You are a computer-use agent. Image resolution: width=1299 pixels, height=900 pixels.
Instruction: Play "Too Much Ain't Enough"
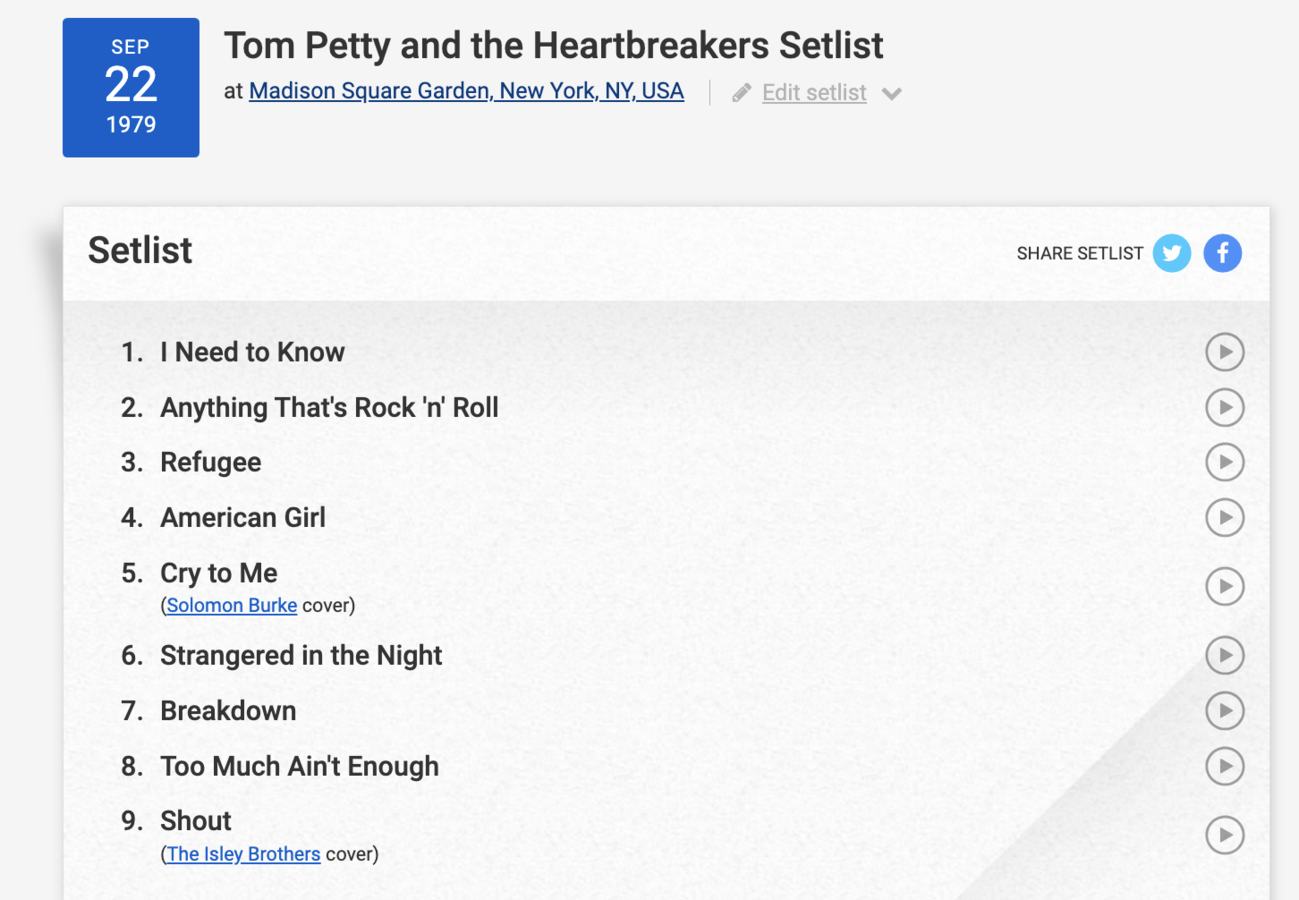(x=1224, y=766)
